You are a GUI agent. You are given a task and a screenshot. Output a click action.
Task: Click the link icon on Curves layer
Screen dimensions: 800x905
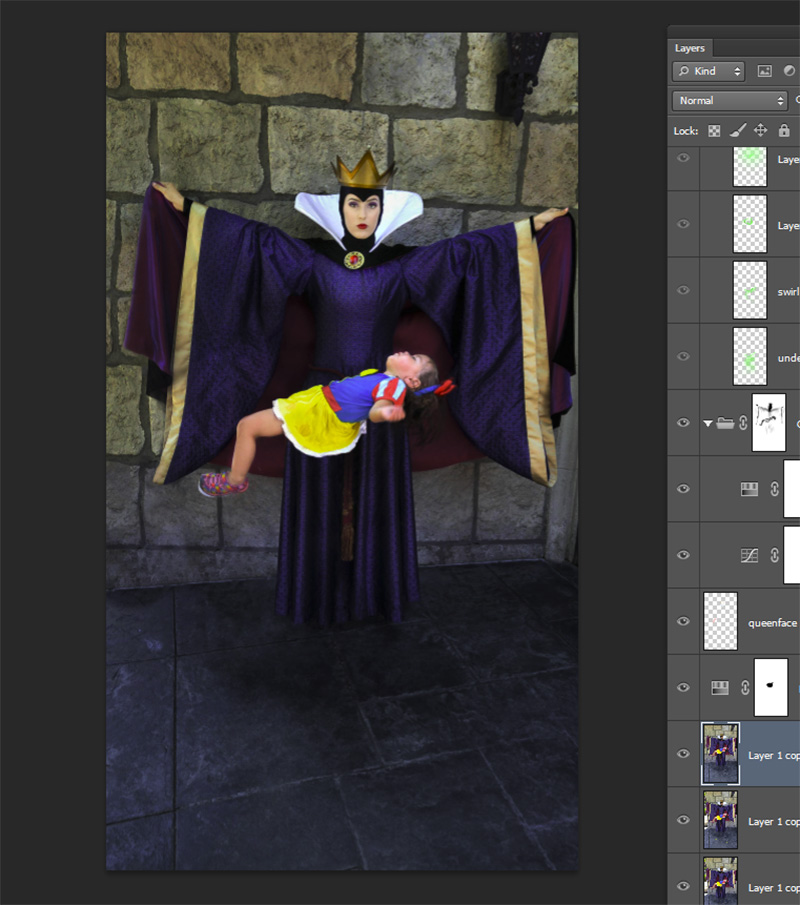pos(774,555)
